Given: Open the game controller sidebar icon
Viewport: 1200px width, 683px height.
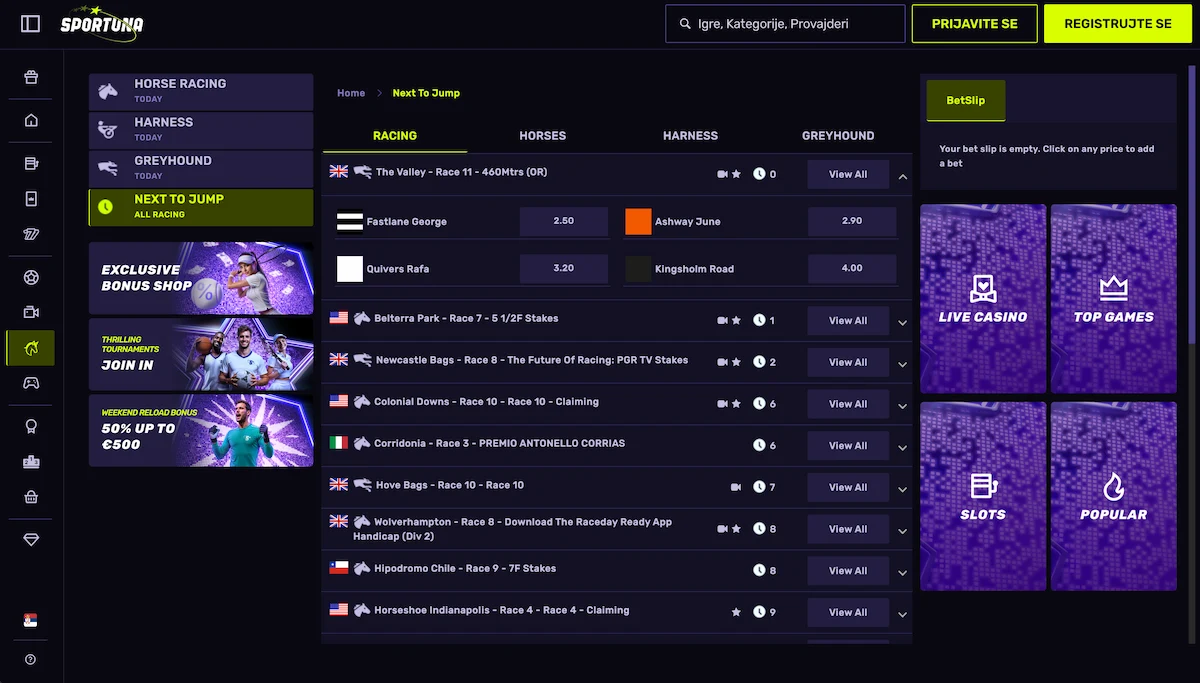Looking at the screenshot, I should coord(31,383).
